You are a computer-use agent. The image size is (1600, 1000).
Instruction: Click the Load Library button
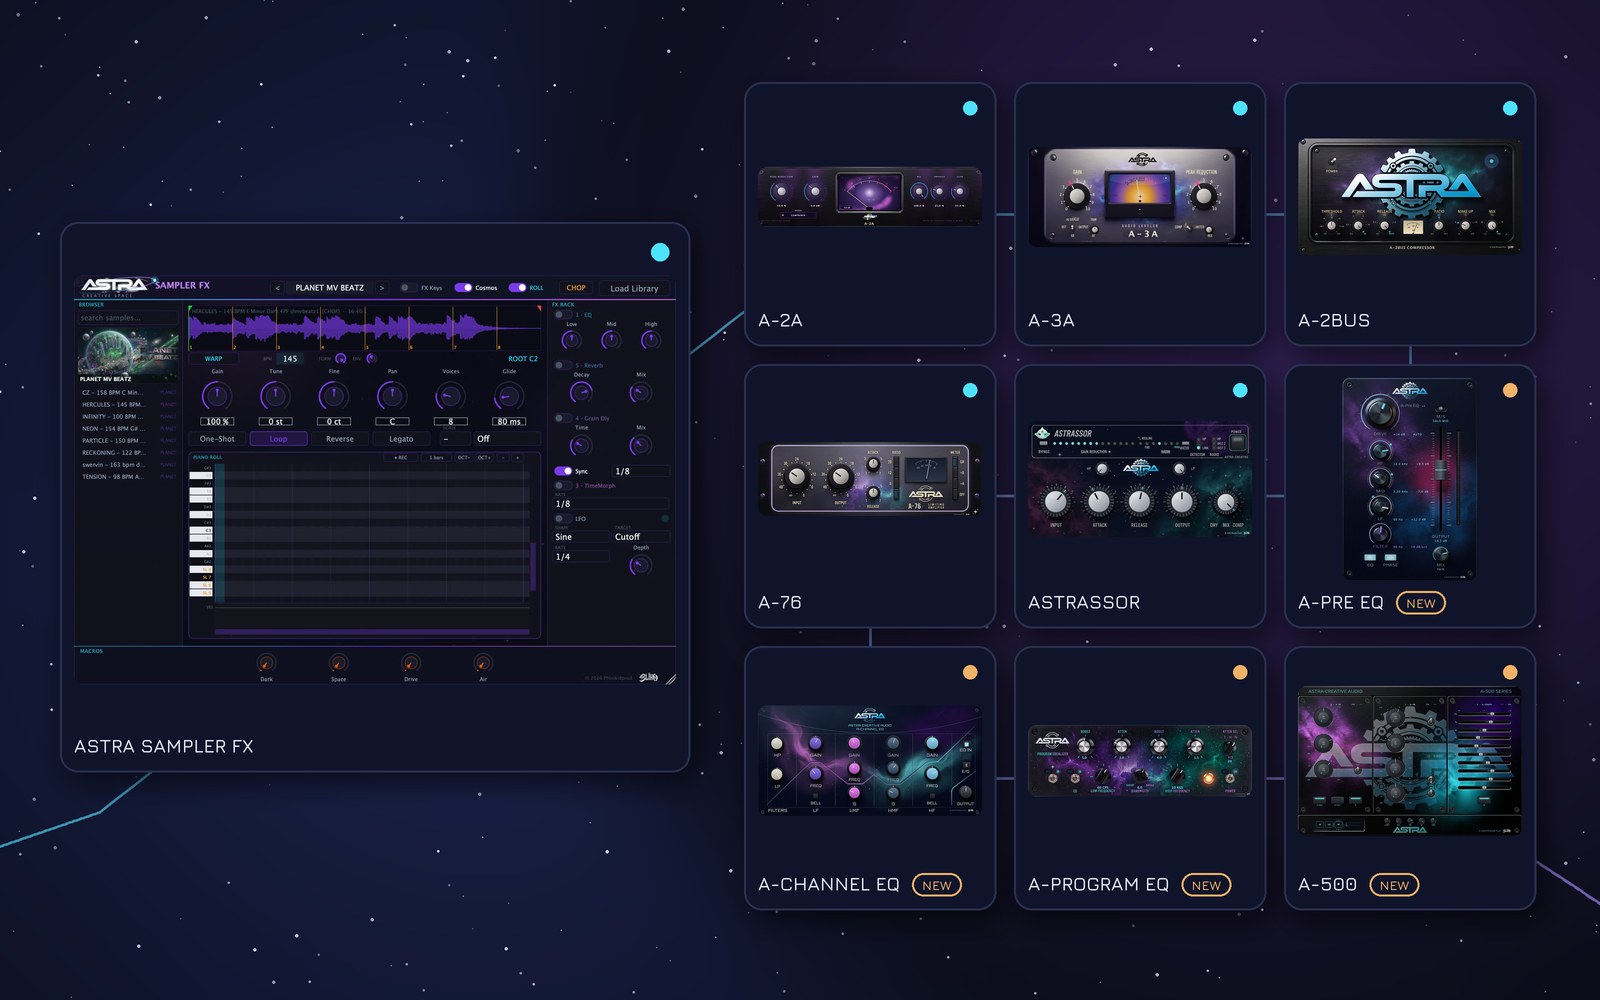tap(634, 288)
